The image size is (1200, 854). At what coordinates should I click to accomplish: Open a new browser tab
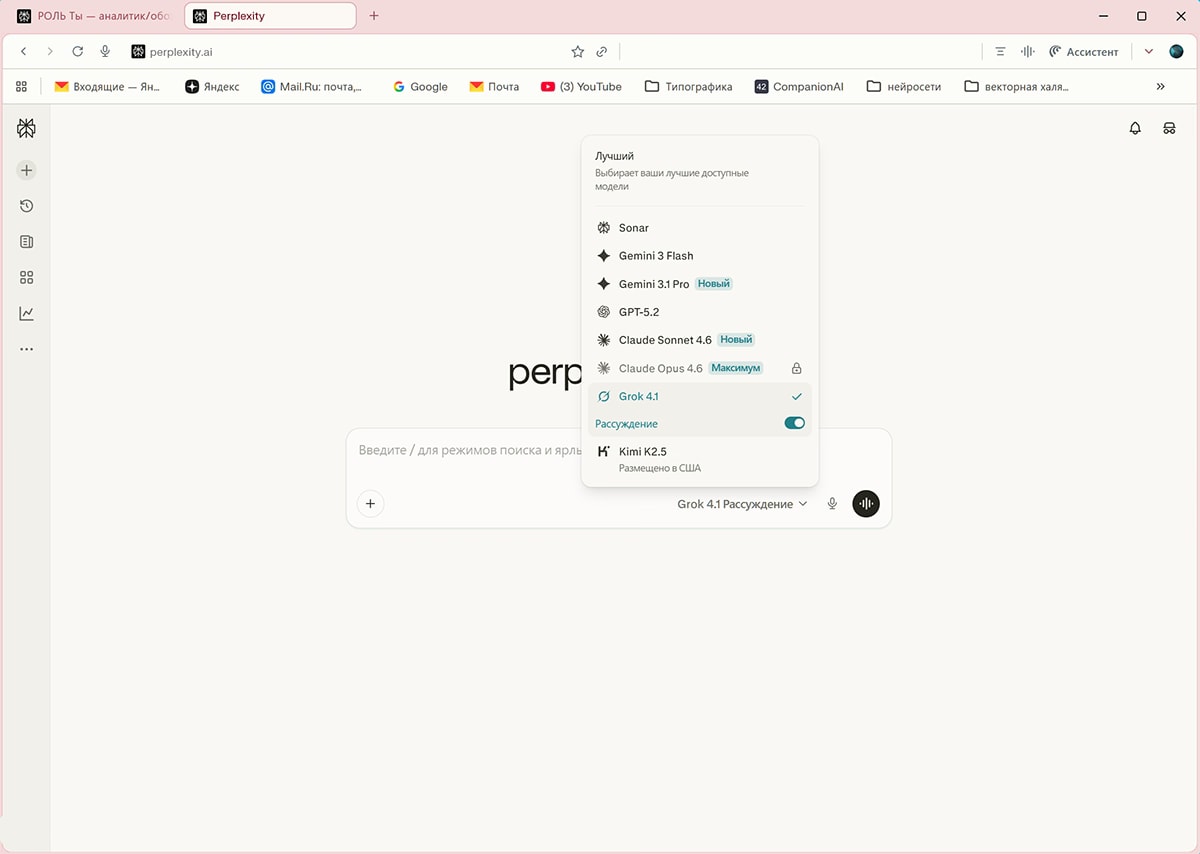[x=374, y=16]
